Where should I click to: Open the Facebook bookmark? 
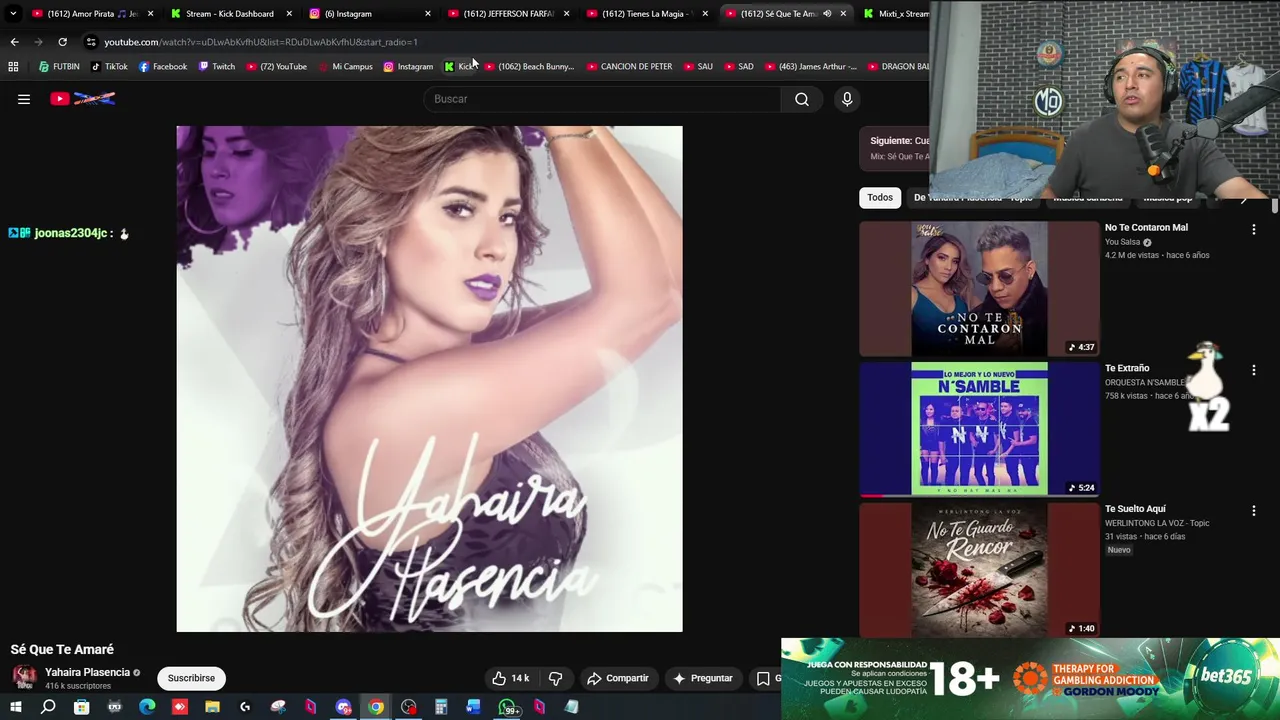point(163,67)
